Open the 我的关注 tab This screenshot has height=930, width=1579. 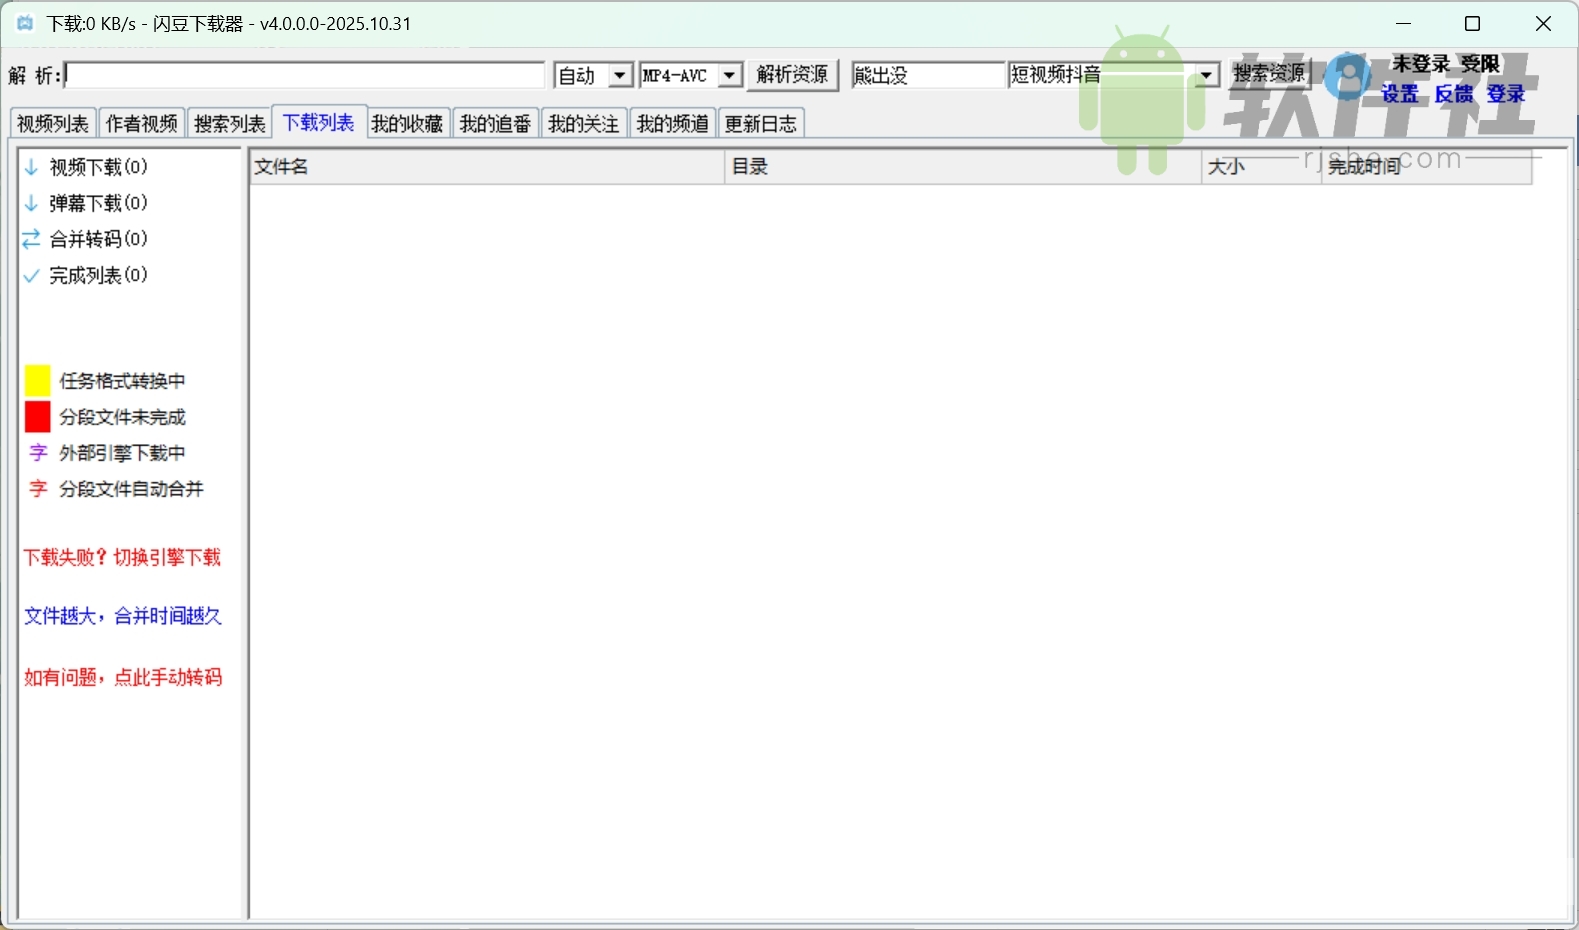coord(584,123)
